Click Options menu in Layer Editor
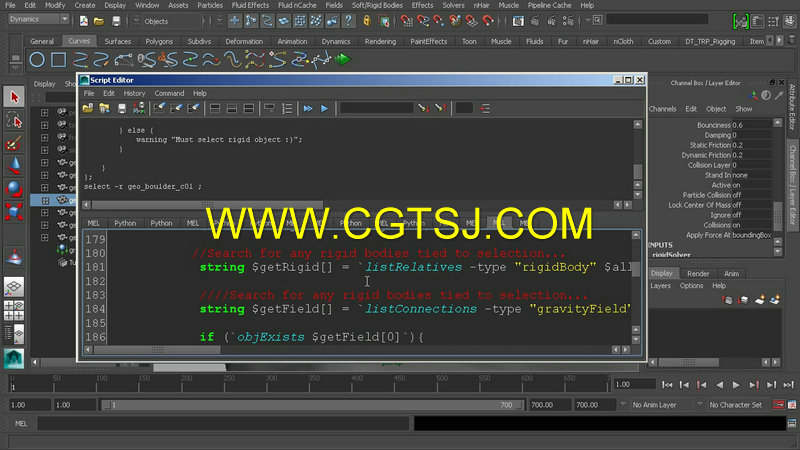 (691, 286)
